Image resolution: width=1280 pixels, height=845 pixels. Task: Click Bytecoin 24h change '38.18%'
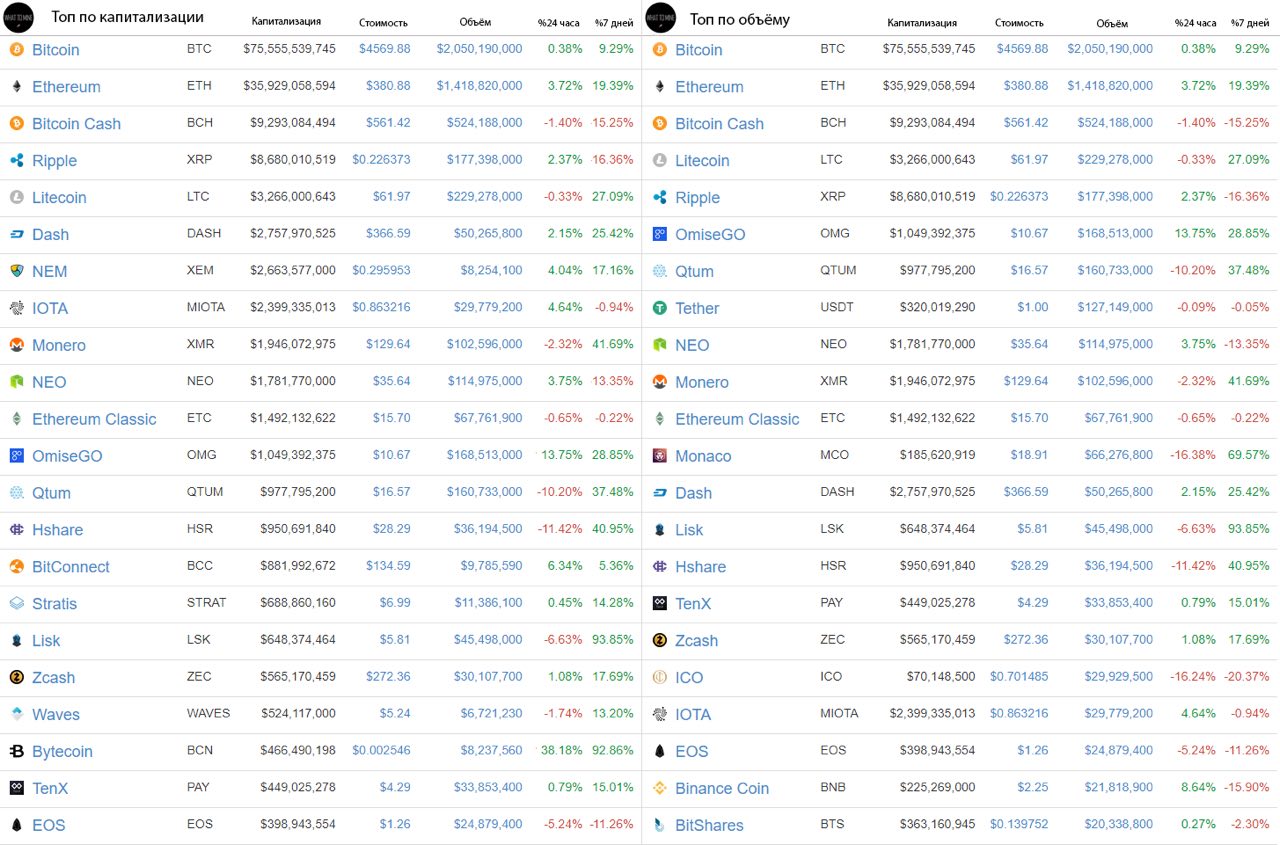[x=562, y=750]
